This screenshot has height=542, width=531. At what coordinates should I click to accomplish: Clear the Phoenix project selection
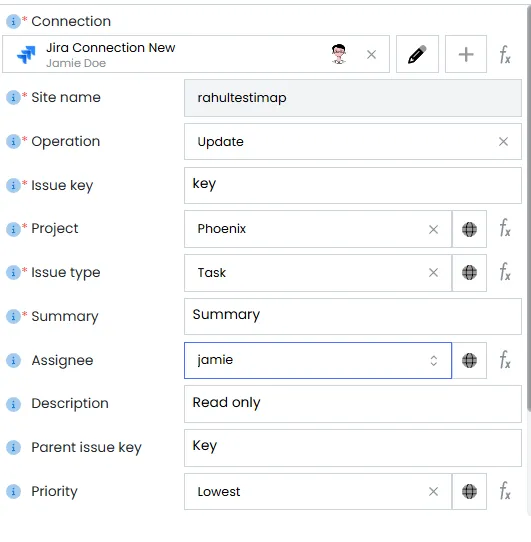pos(433,229)
